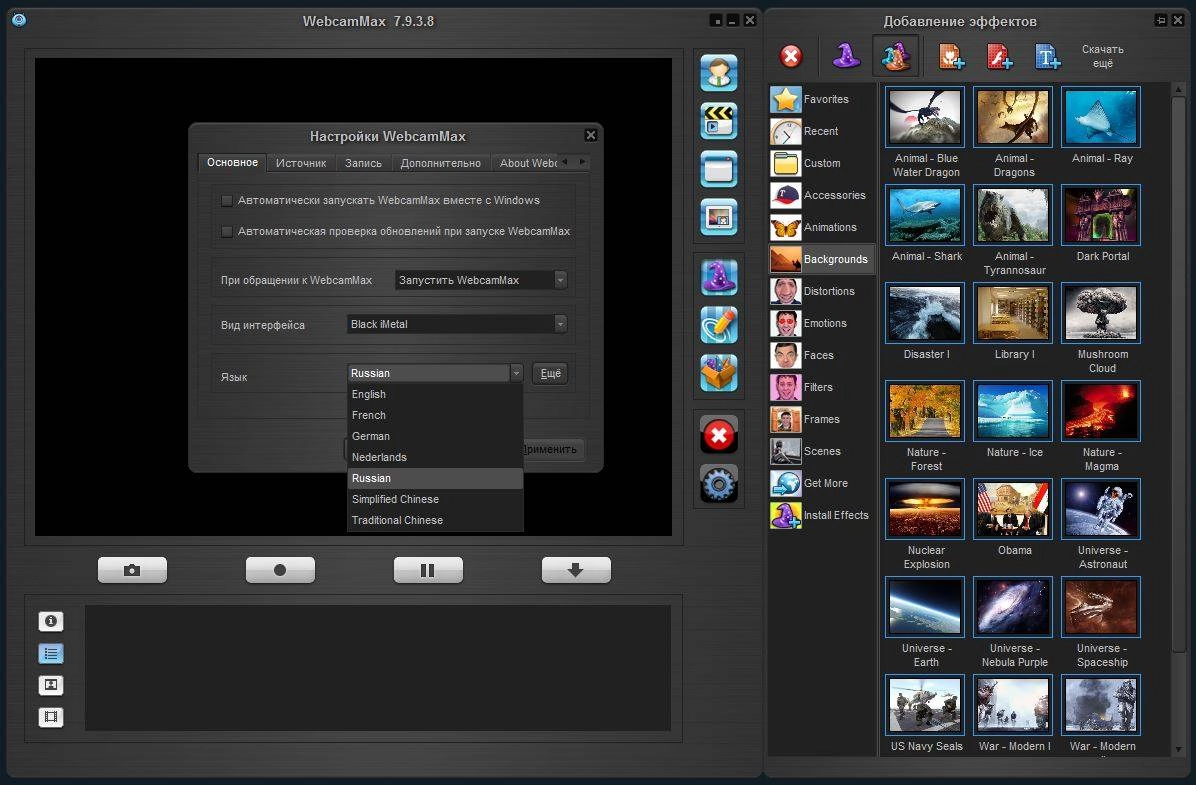Open Accessories effects category

[822, 195]
